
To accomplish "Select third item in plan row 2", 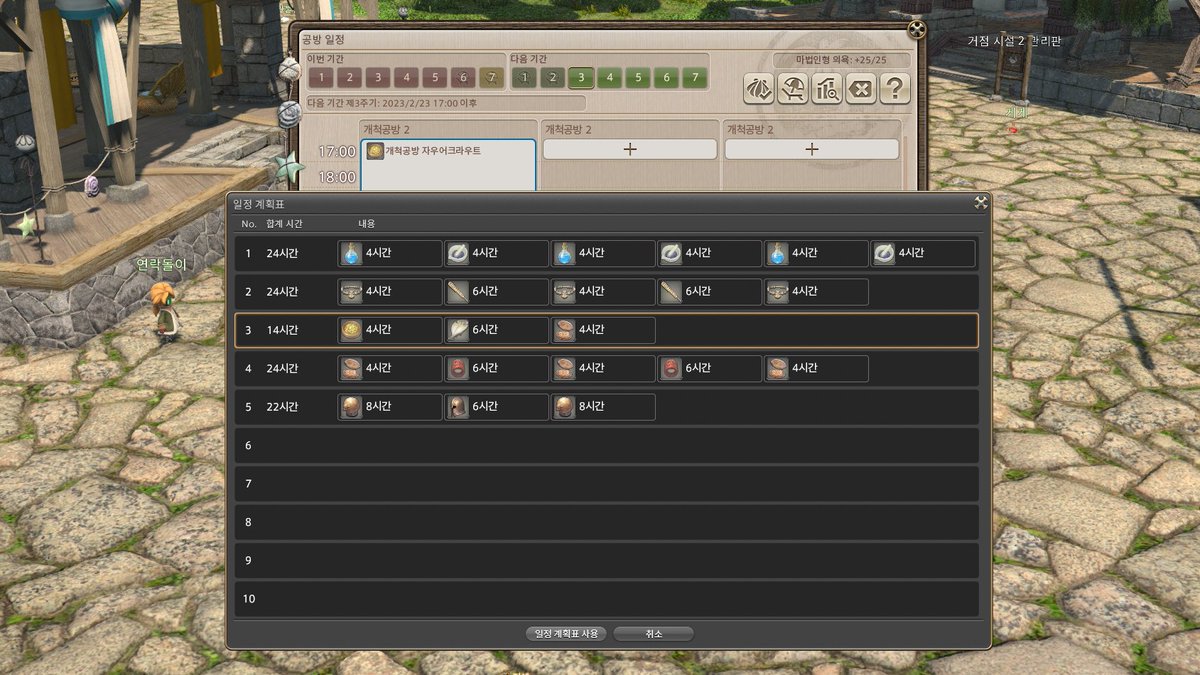I will [x=603, y=291].
